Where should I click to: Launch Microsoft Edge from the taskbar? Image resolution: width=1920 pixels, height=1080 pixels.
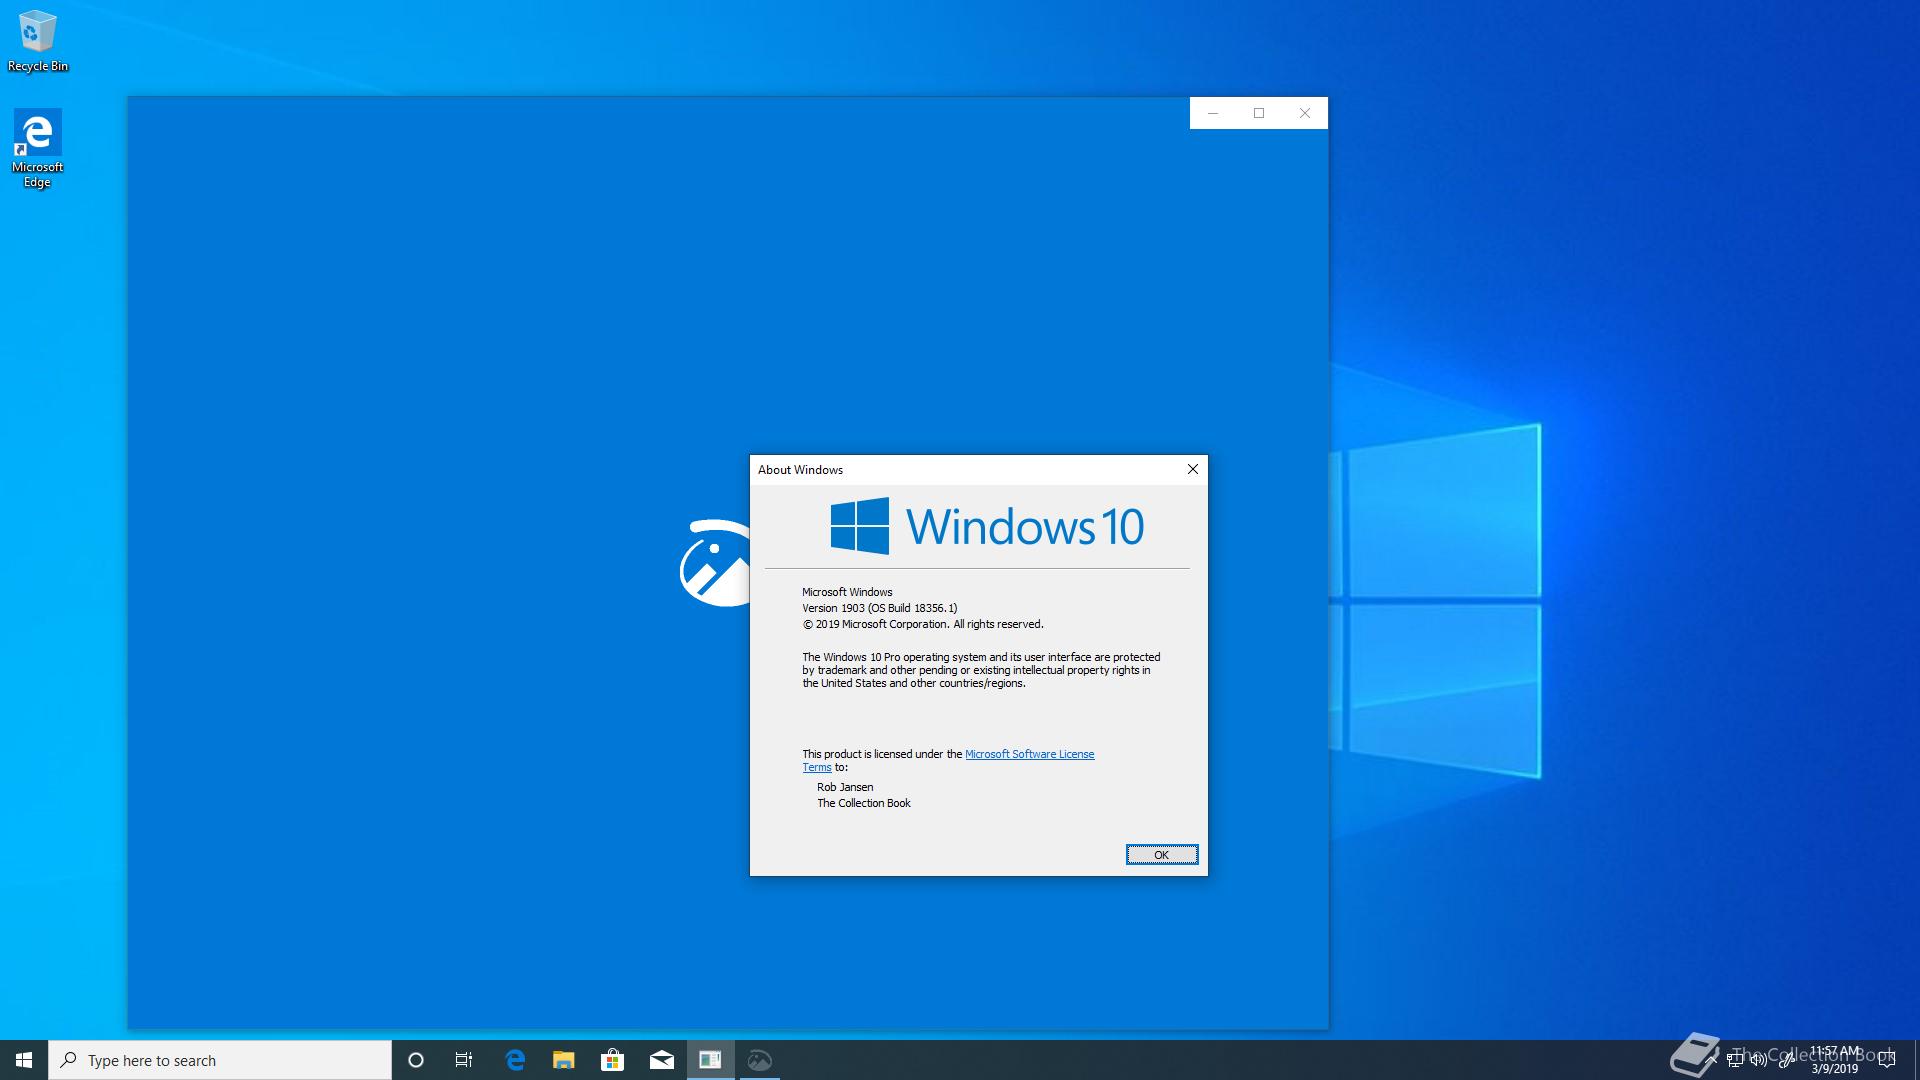pyautogui.click(x=515, y=1060)
